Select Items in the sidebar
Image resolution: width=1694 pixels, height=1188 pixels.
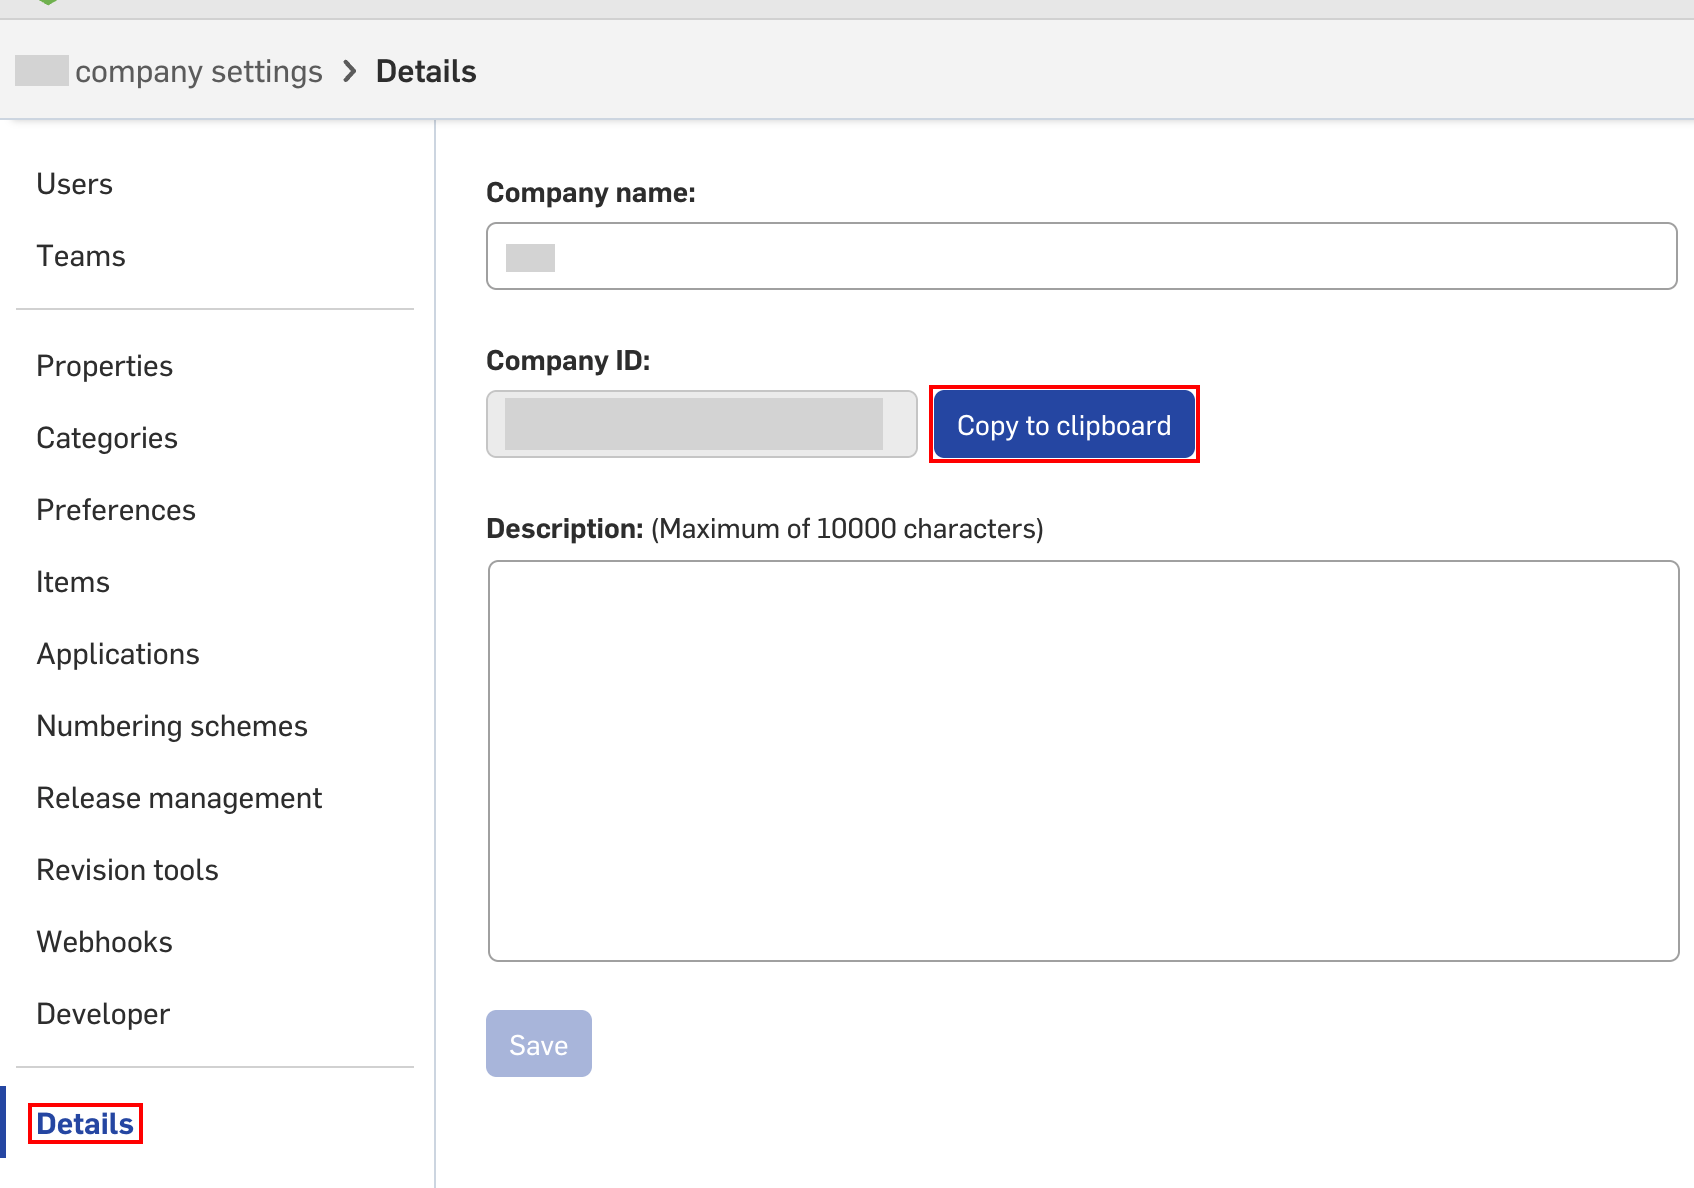[x=73, y=582]
